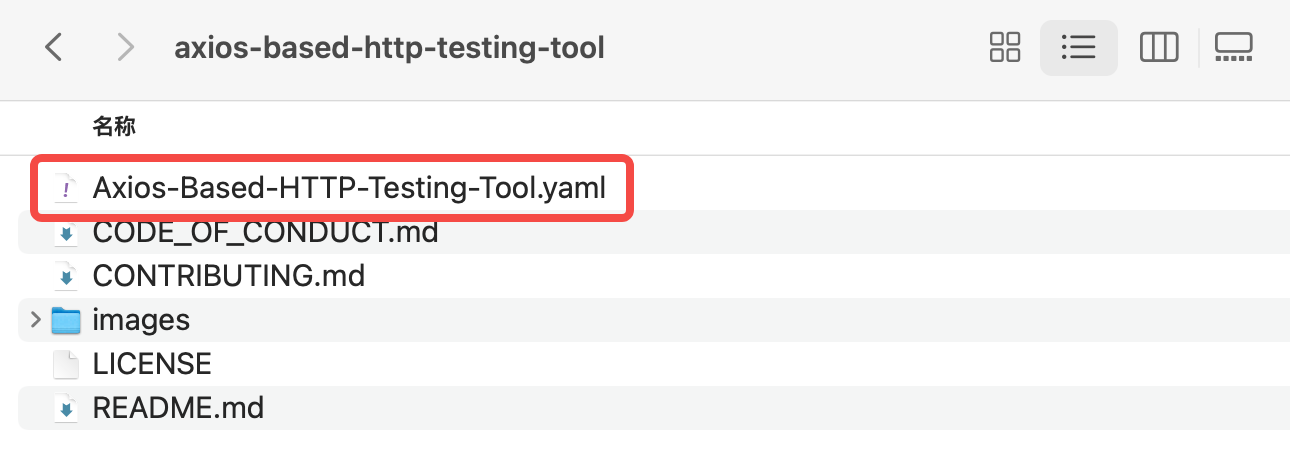Go forward using the right chevron
This screenshot has width=1290, height=462.
coord(125,47)
